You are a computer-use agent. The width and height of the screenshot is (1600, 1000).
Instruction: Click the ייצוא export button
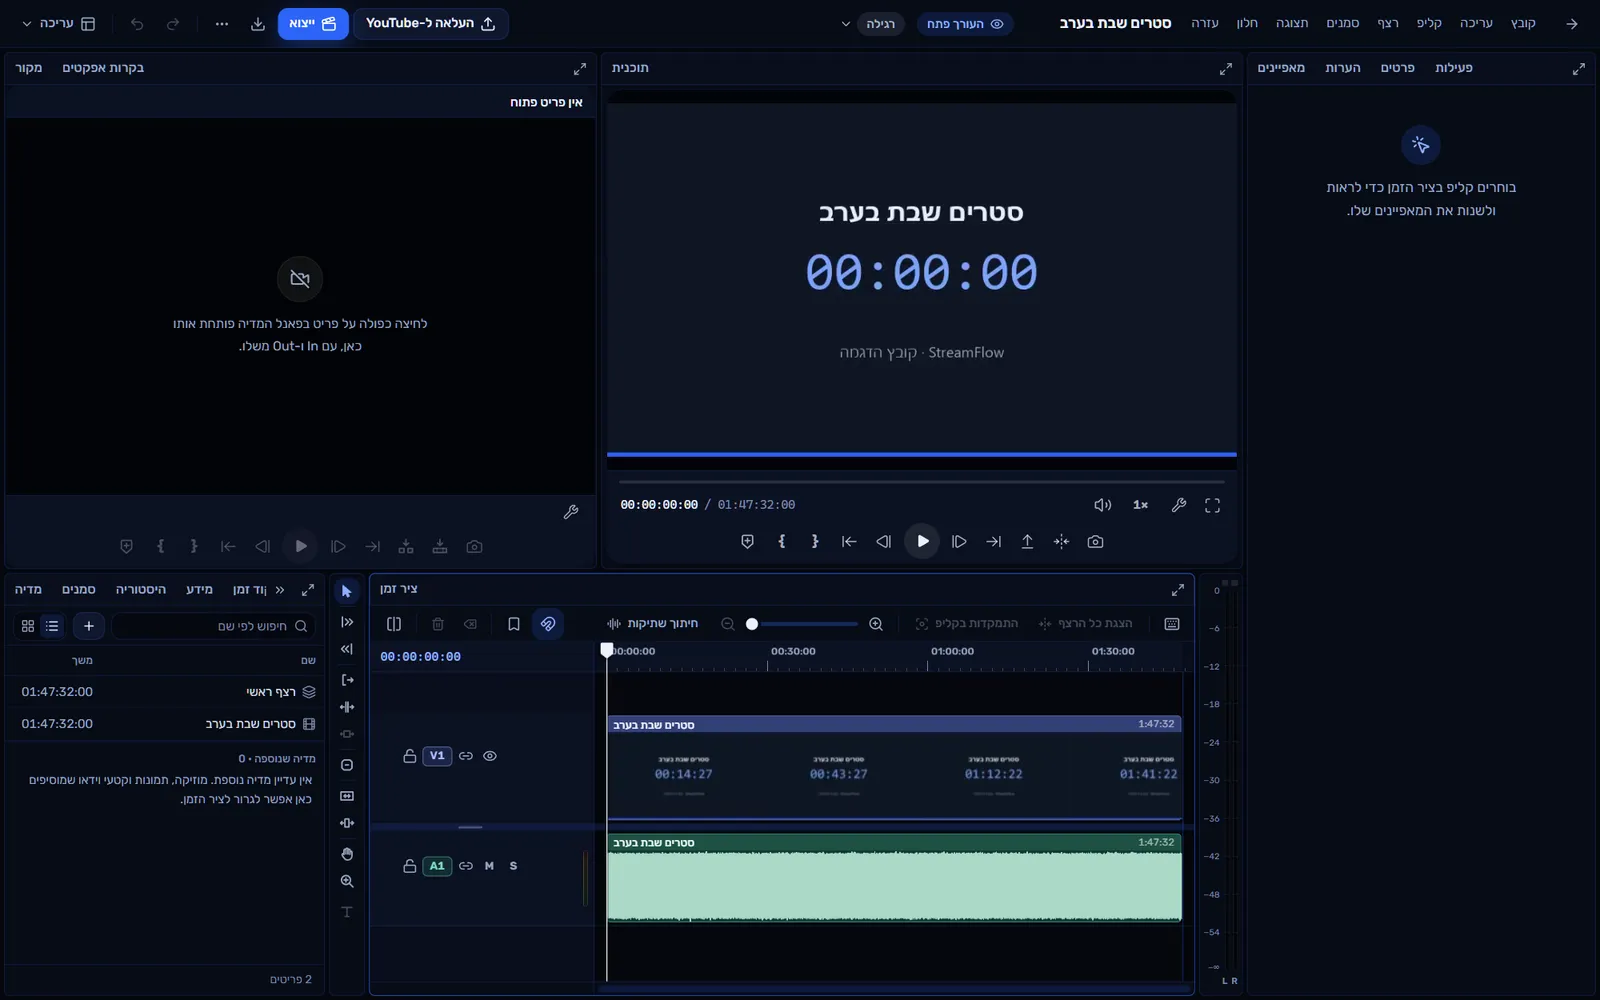click(313, 24)
